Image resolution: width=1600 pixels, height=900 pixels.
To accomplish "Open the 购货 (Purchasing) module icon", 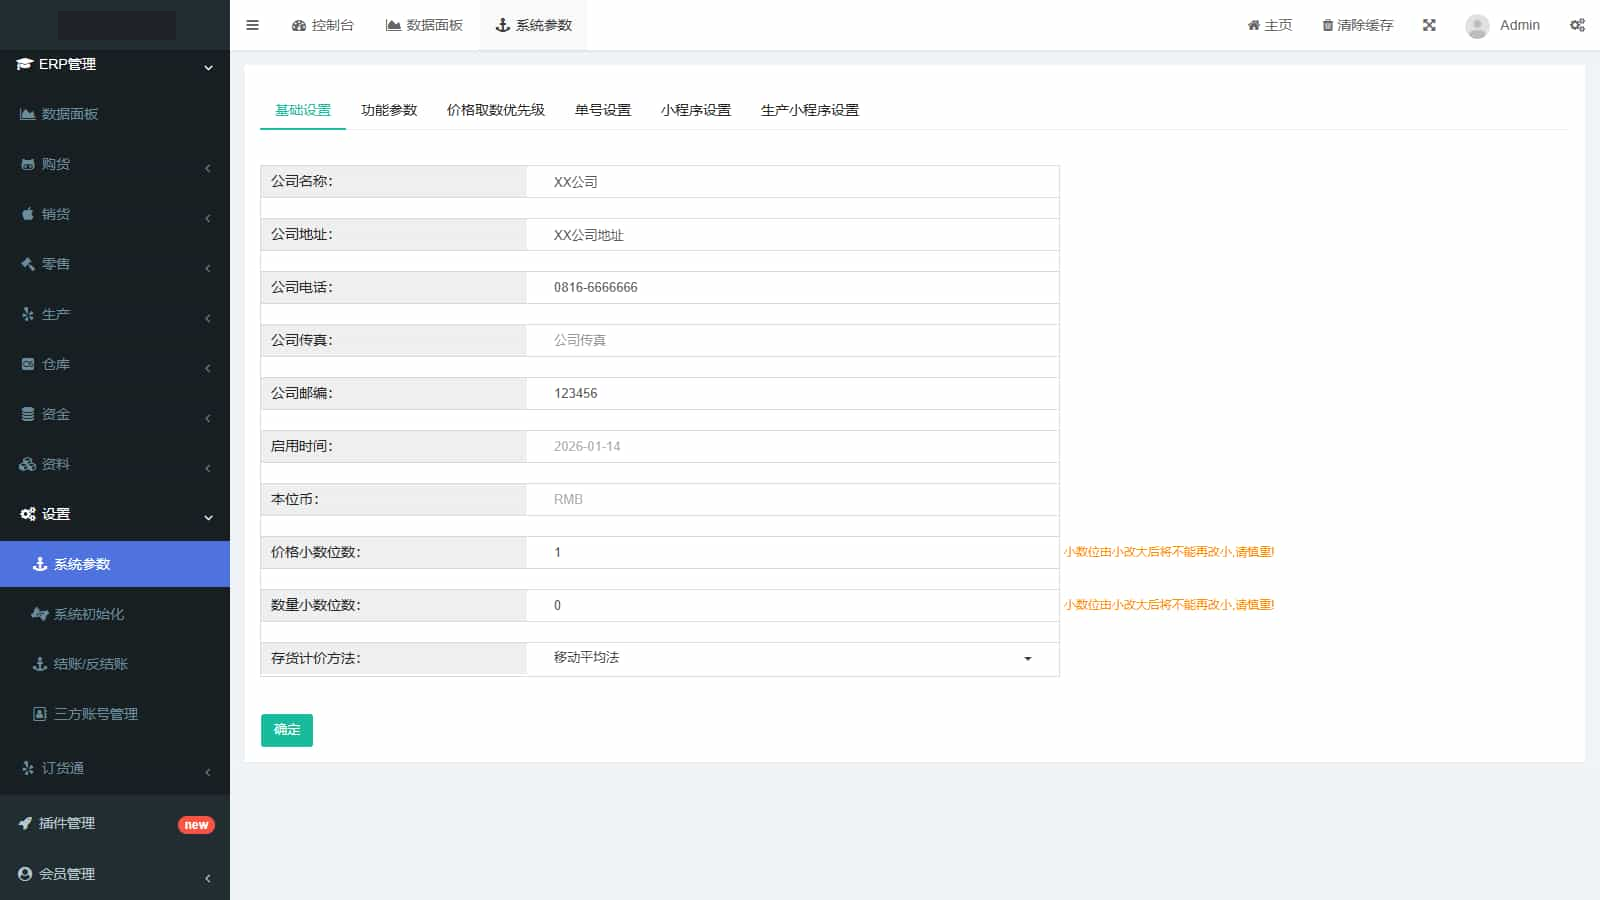I will click(x=28, y=164).
